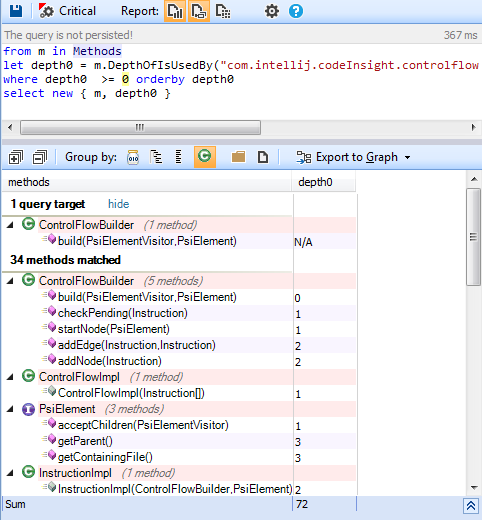Click the double-chevron button in Sum row
This screenshot has width=482, height=520.
471,506
